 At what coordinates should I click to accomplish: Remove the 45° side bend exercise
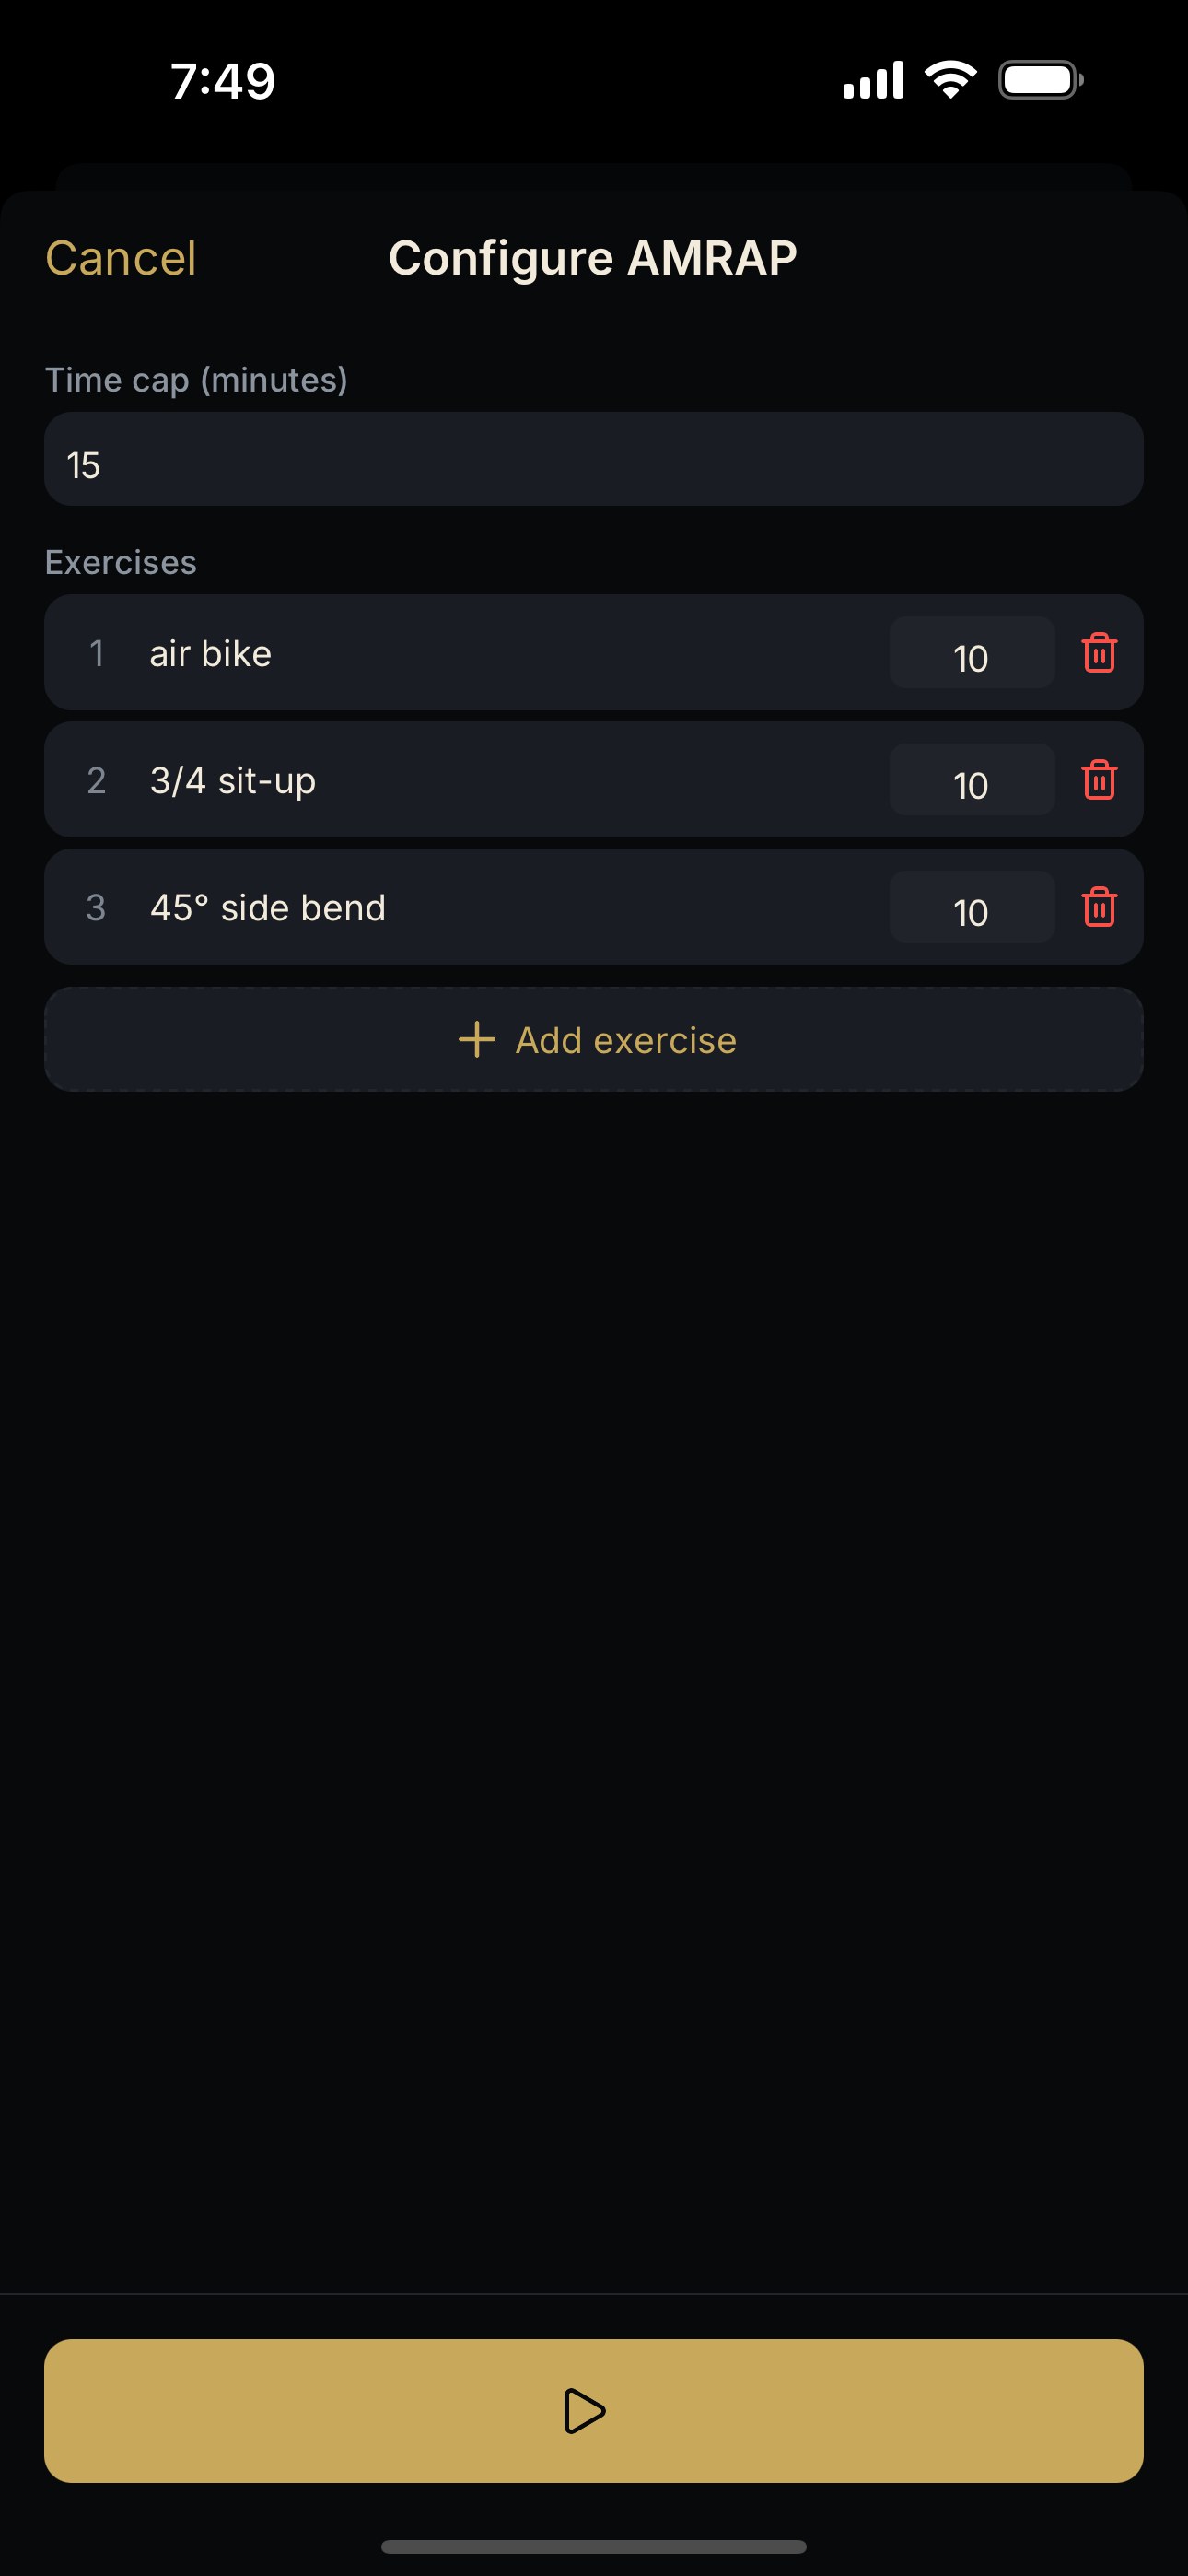1099,907
